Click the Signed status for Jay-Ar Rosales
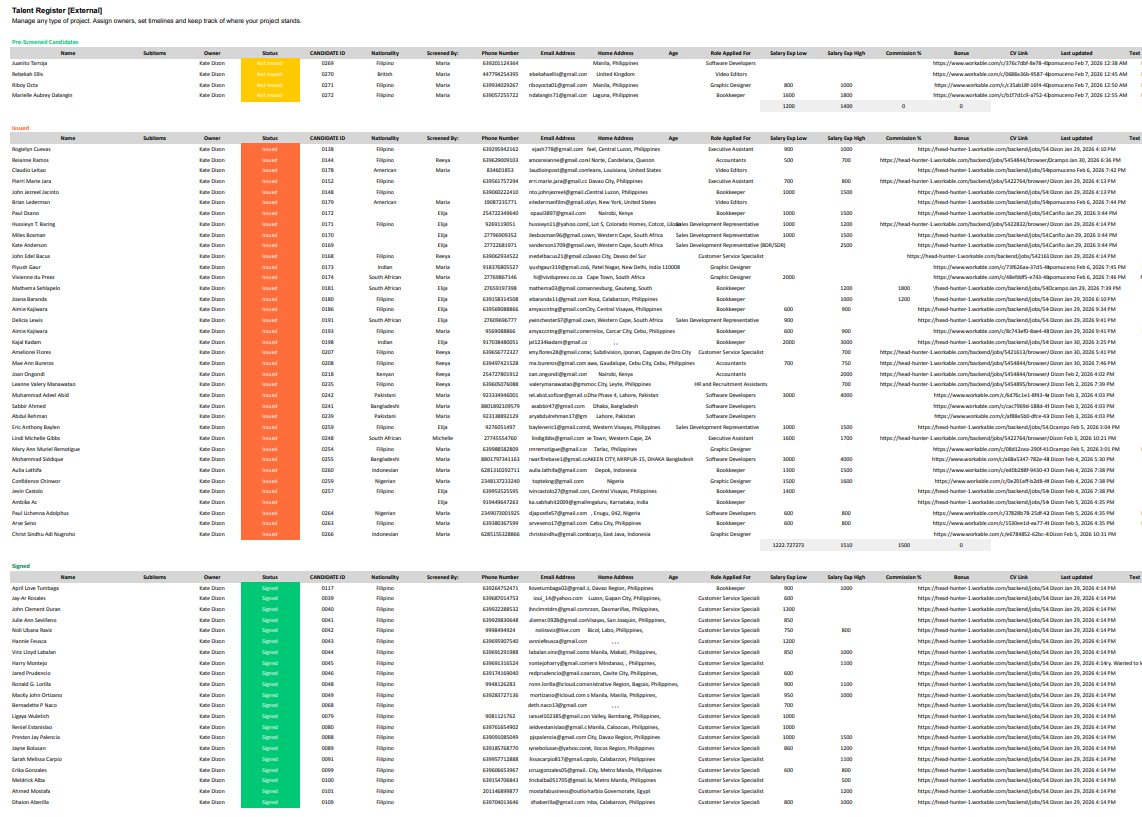1142x817 pixels. pyautogui.click(x=270, y=599)
